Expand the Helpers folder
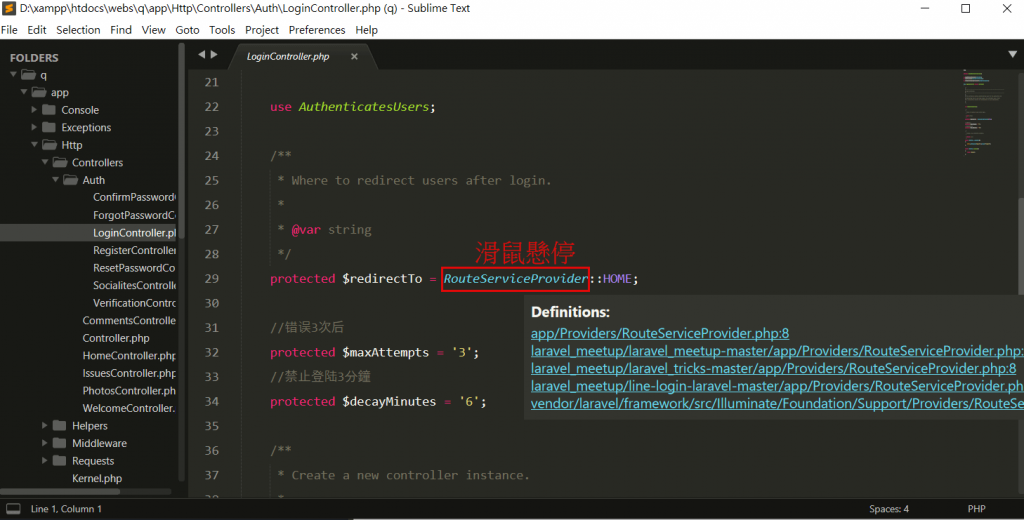This screenshot has height=520, width=1024. coord(45,425)
